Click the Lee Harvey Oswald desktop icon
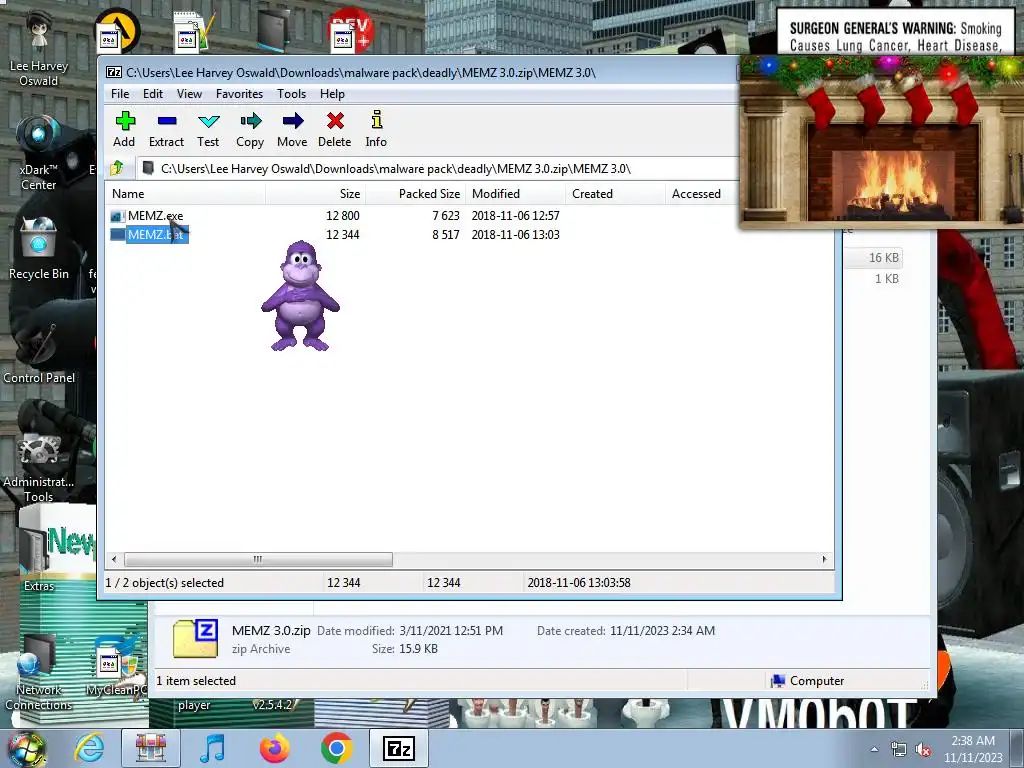Image resolution: width=1024 pixels, height=768 pixels. pos(39,49)
